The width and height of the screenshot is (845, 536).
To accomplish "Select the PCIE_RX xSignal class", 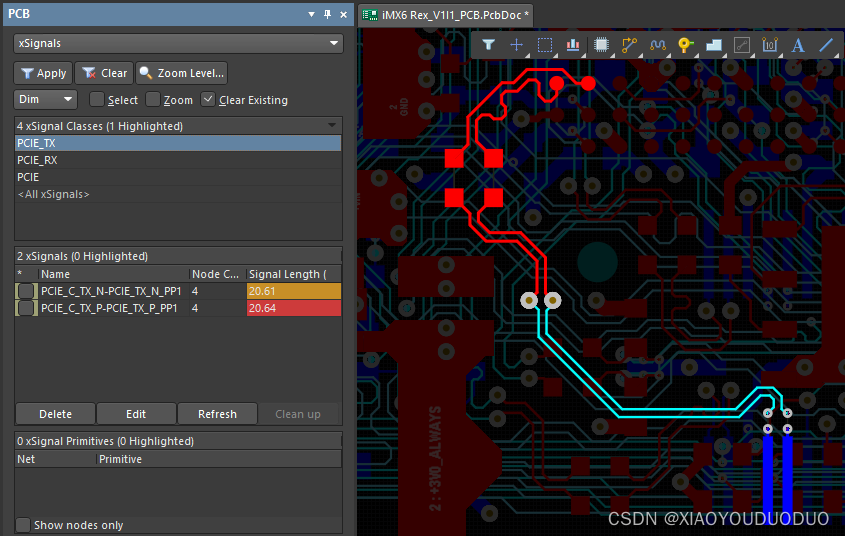I will pyautogui.click(x=37, y=160).
